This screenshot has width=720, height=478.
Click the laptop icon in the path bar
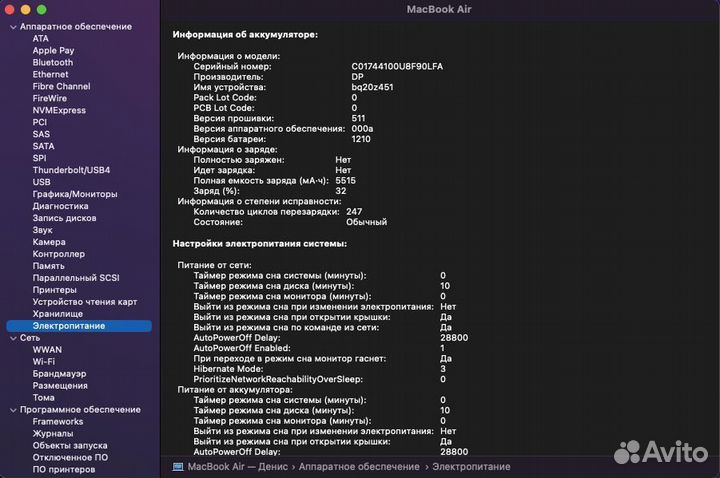tap(178, 467)
